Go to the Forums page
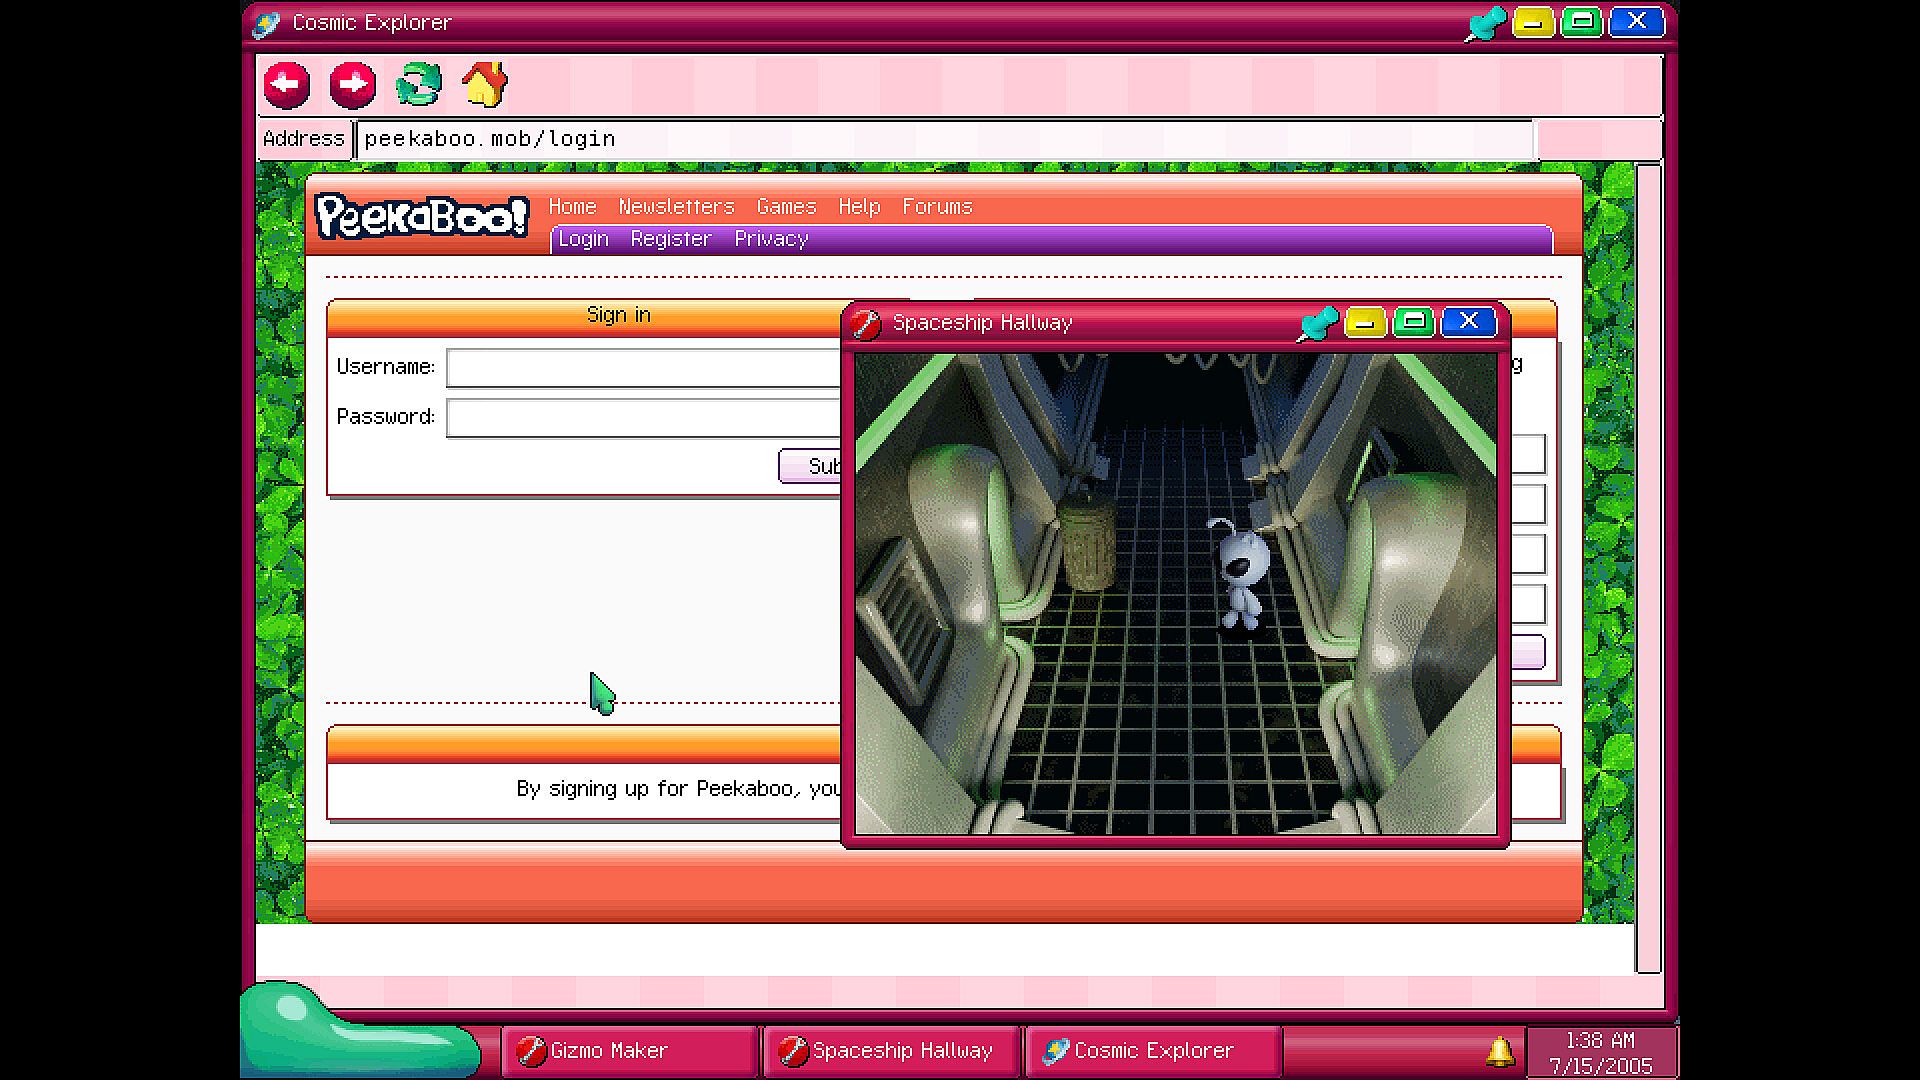The height and width of the screenshot is (1080, 1920). click(x=937, y=207)
